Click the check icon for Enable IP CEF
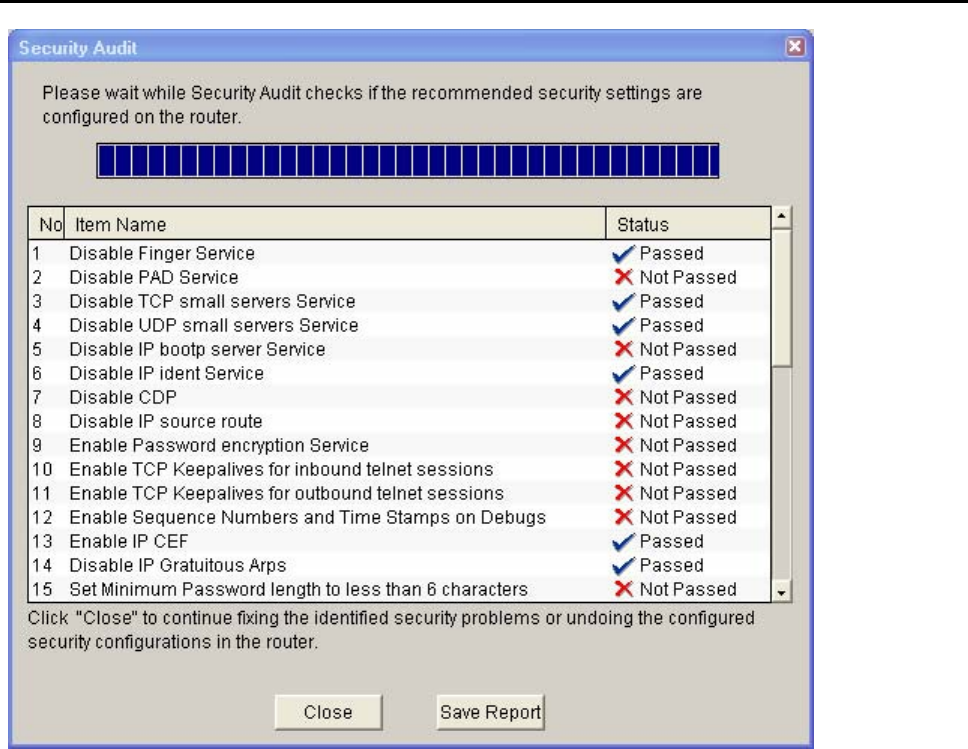This screenshot has height=749, width=968. [624, 542]
